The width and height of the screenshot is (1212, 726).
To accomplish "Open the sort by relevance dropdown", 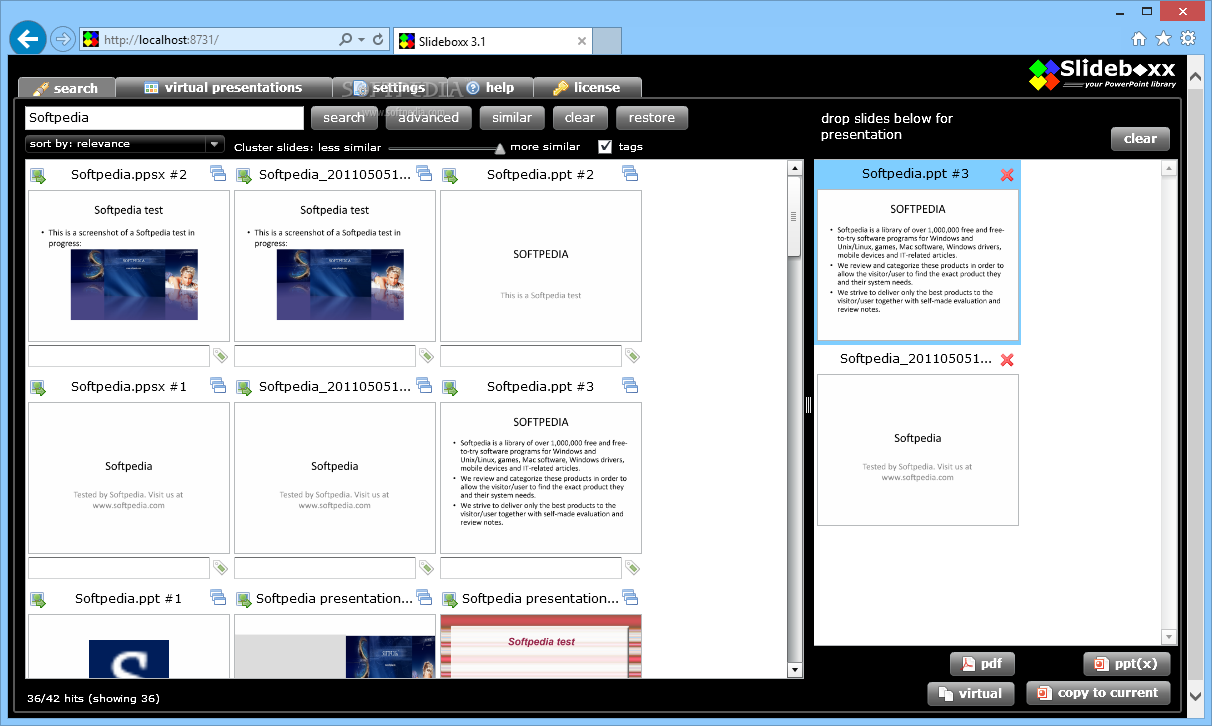I will 125,144.
